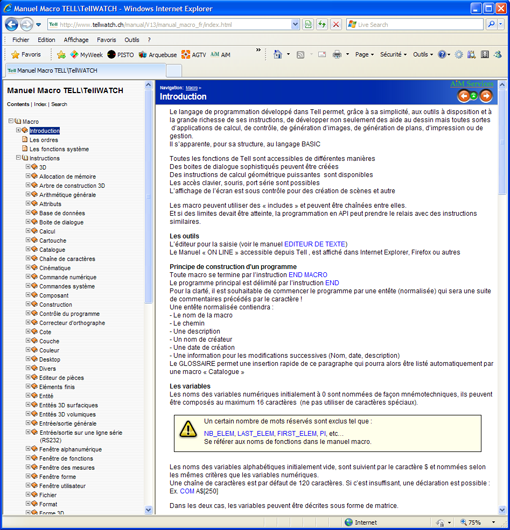Open the Edition menu
The image size is (510, 530).
46,40
